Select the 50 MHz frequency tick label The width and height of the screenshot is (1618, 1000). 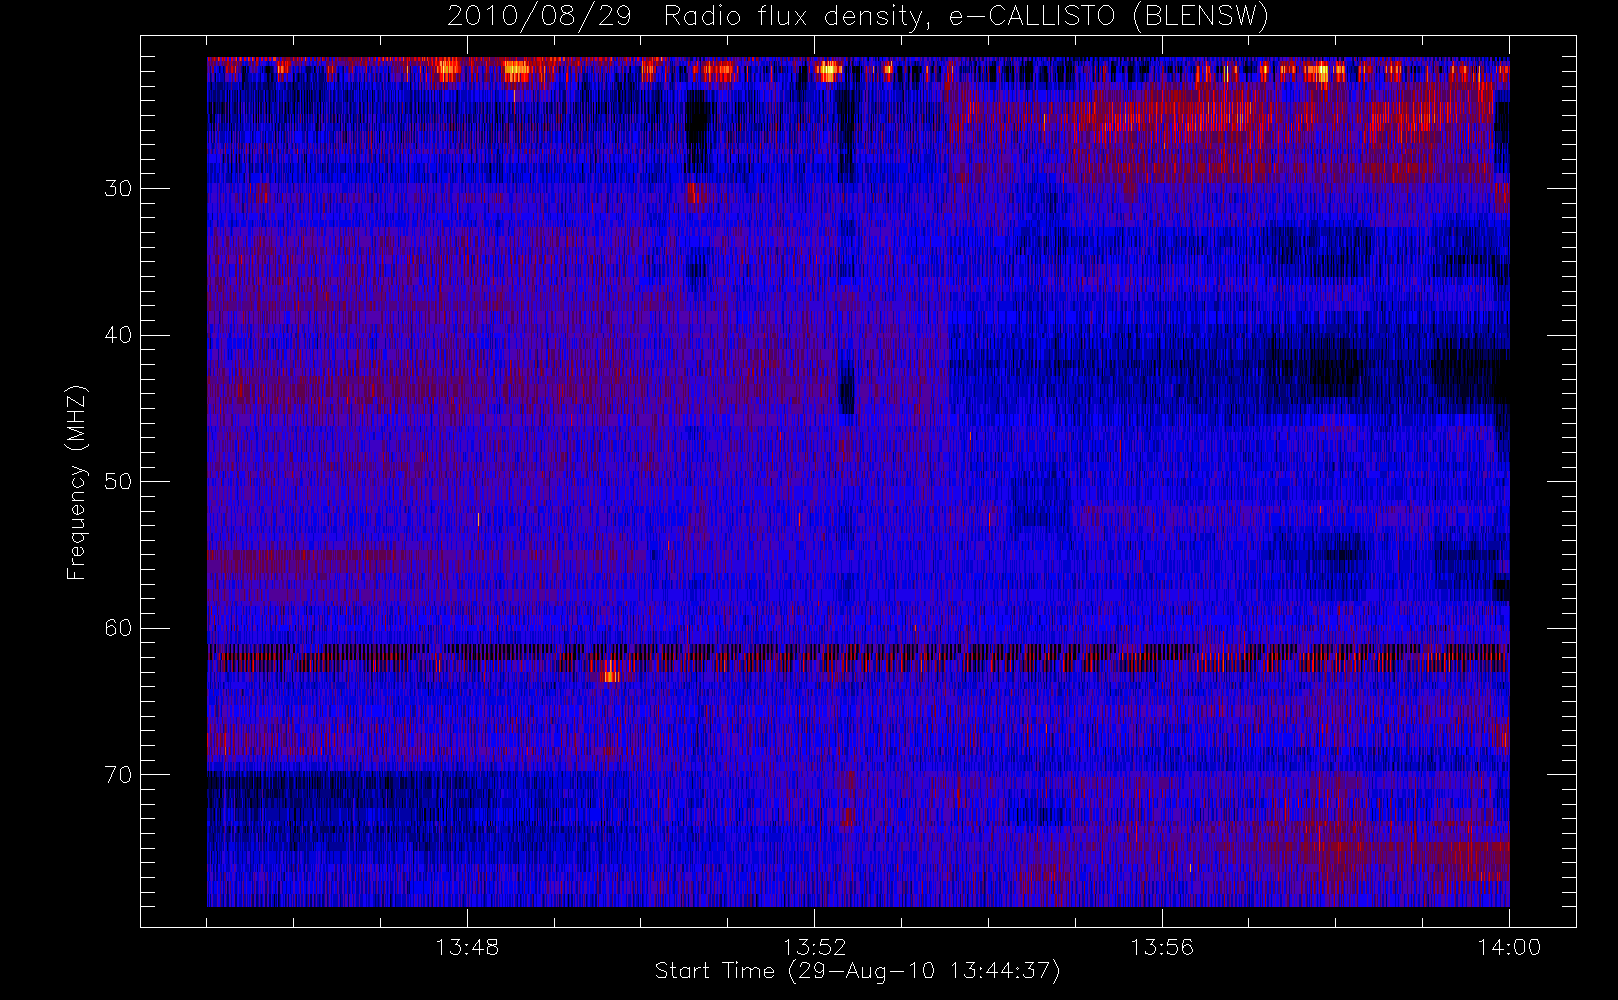click(x=118, y=481)
